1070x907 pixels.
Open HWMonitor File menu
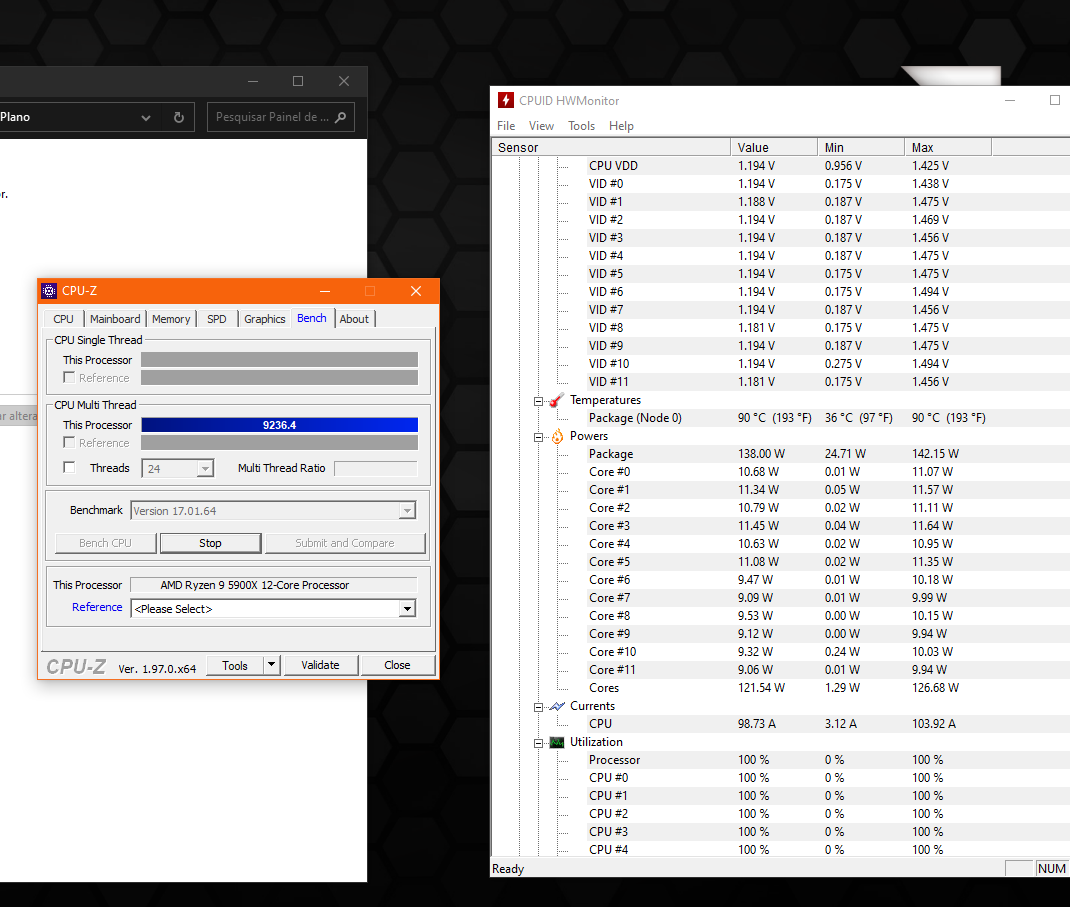(x=506, y=126)
